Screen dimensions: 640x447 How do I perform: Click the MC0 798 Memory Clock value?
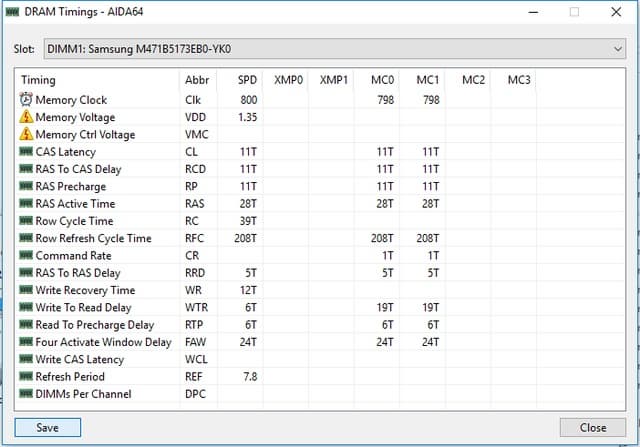pos(385,100)
